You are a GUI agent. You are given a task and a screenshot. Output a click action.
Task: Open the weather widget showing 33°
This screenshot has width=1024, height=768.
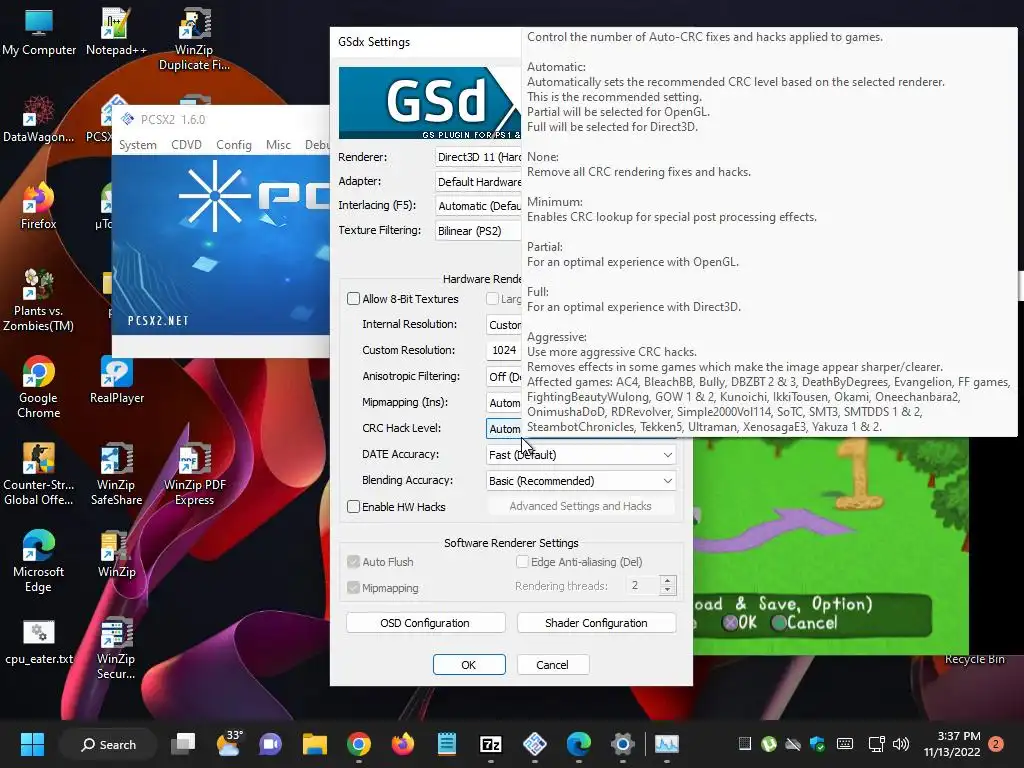(229, 744)
